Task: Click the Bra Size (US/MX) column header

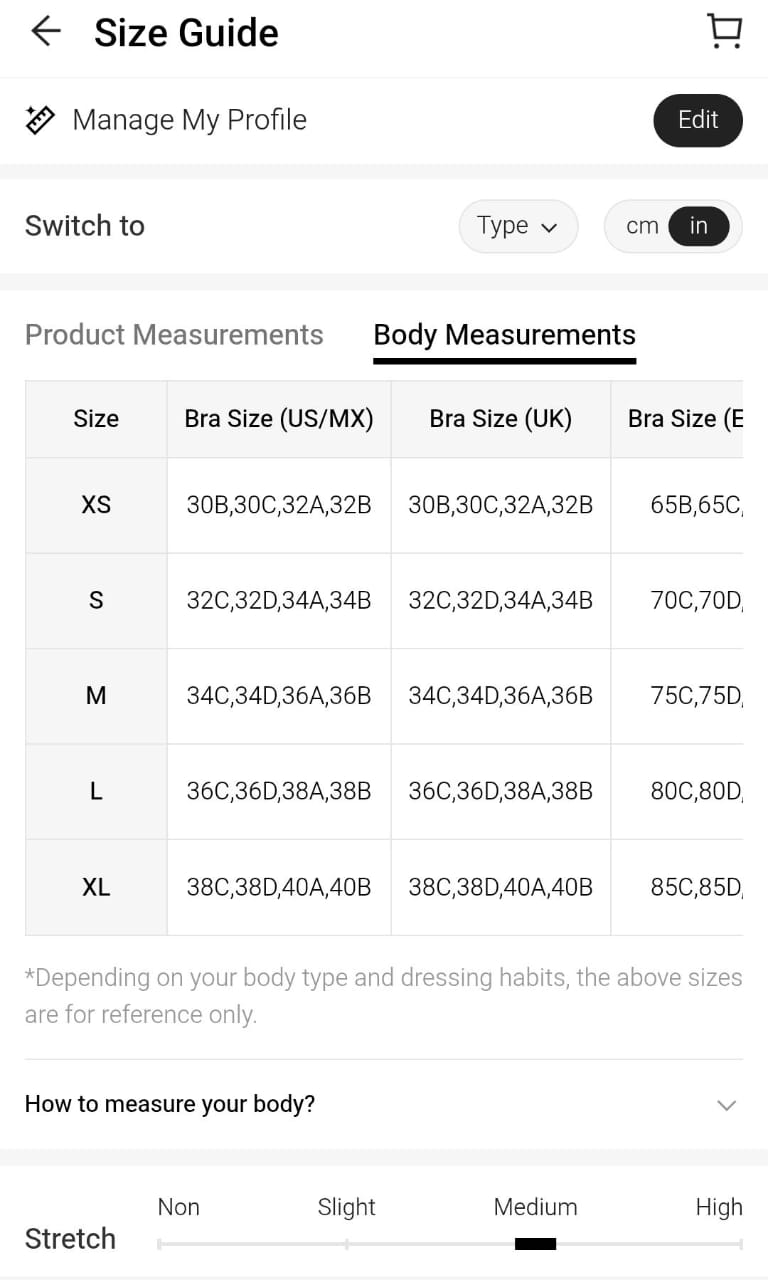Action: [x=279, y=419]
